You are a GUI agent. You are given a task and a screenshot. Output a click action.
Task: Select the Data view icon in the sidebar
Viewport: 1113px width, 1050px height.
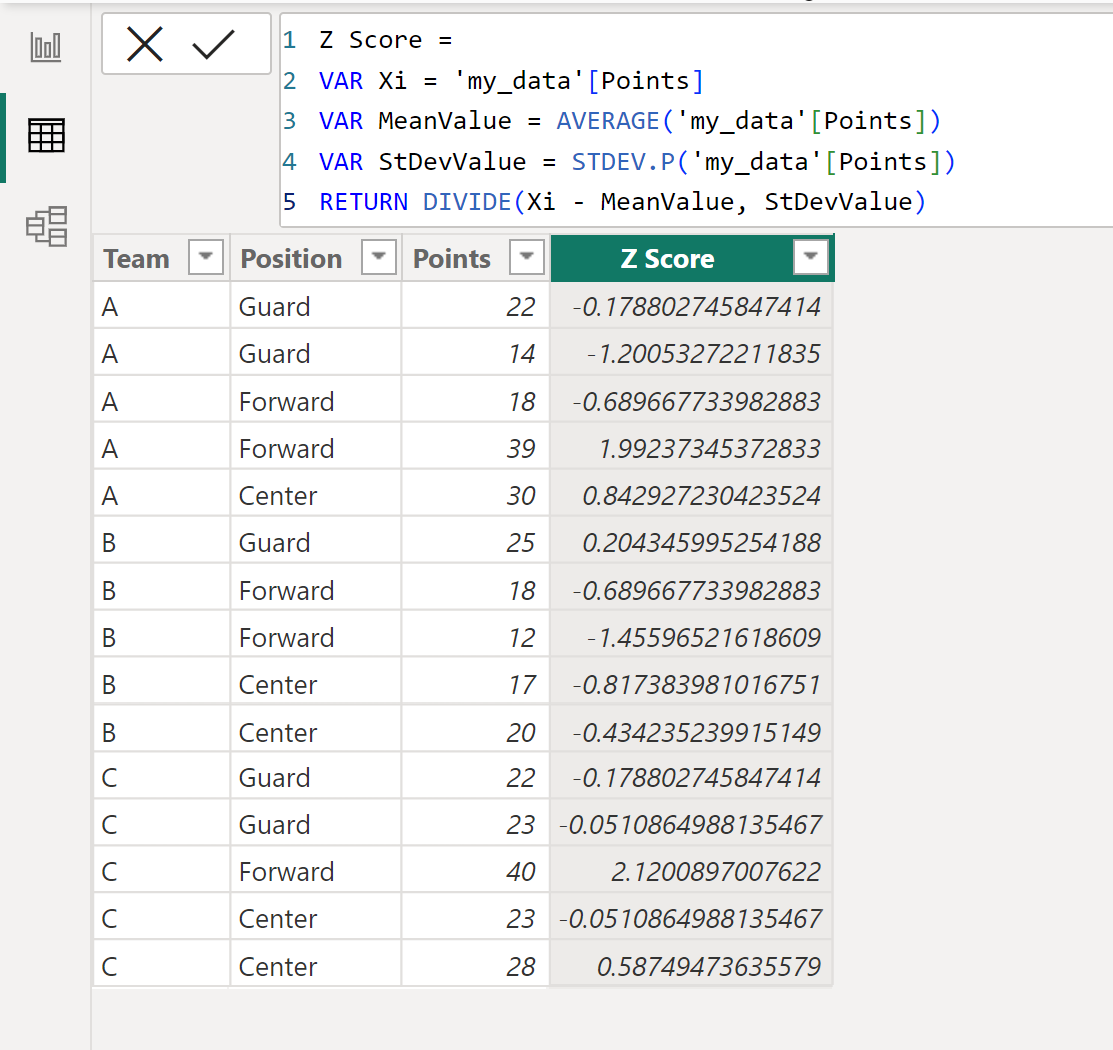(46, 137)
